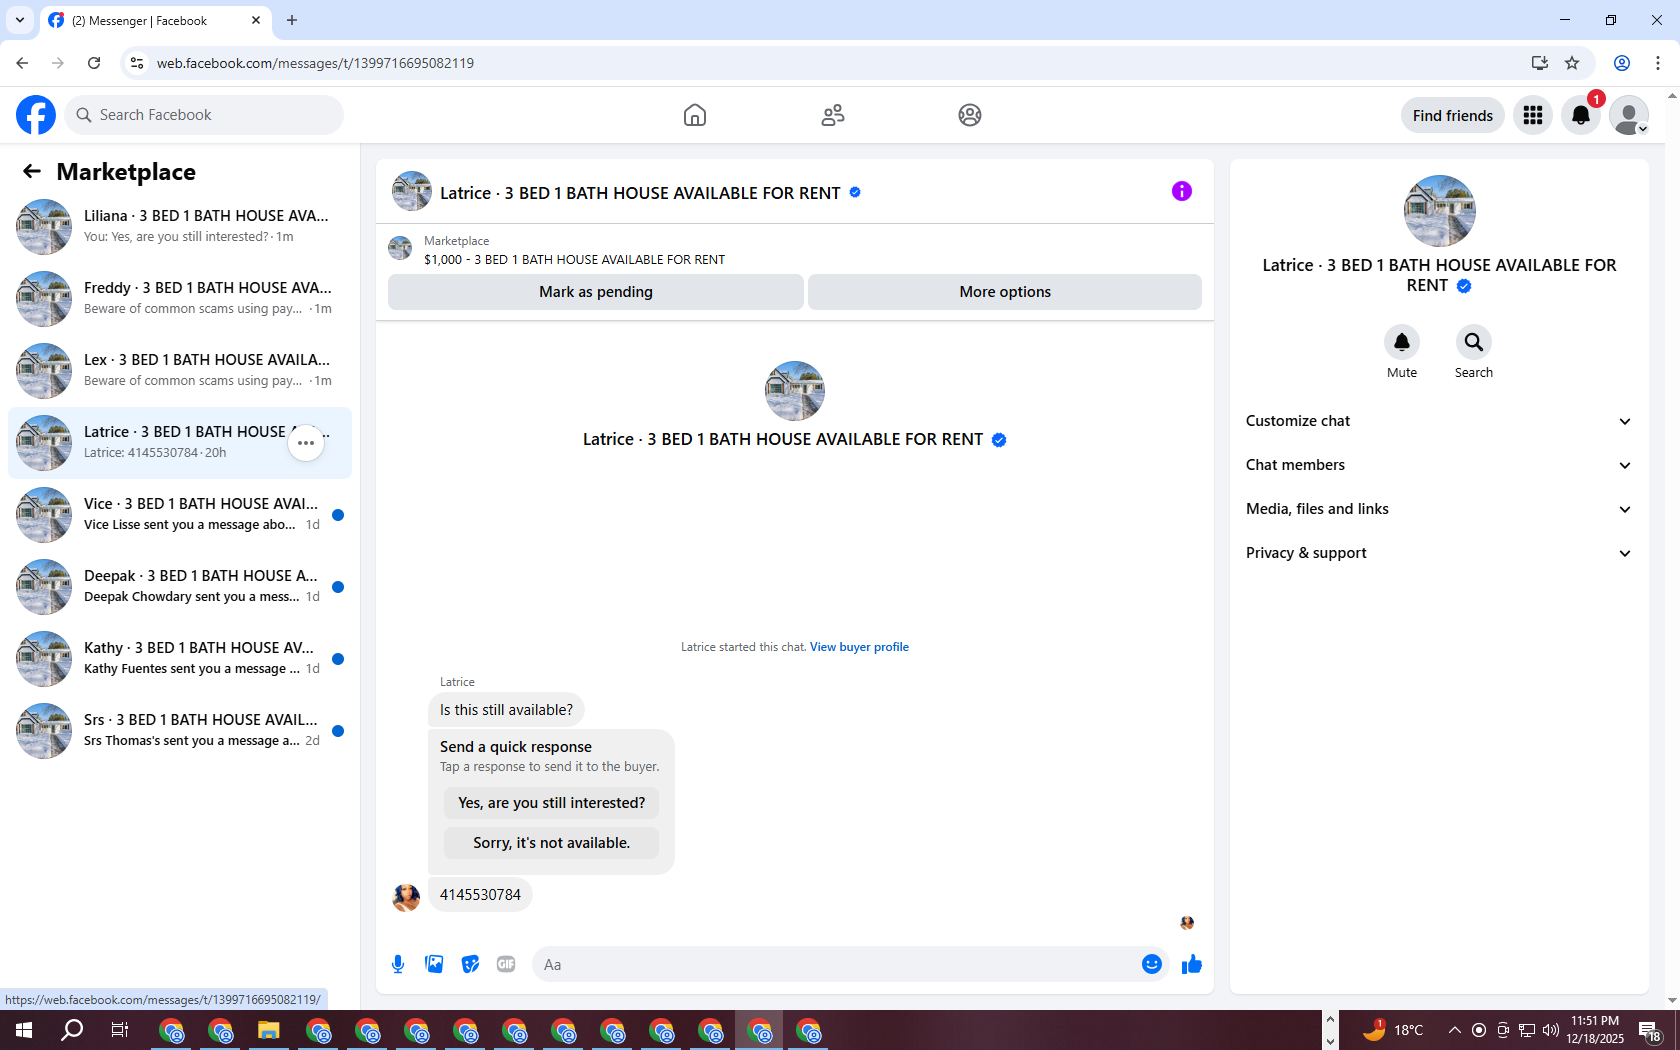
Task: Open the emoji picker in the message box
Action: (x=1152, y=964)
